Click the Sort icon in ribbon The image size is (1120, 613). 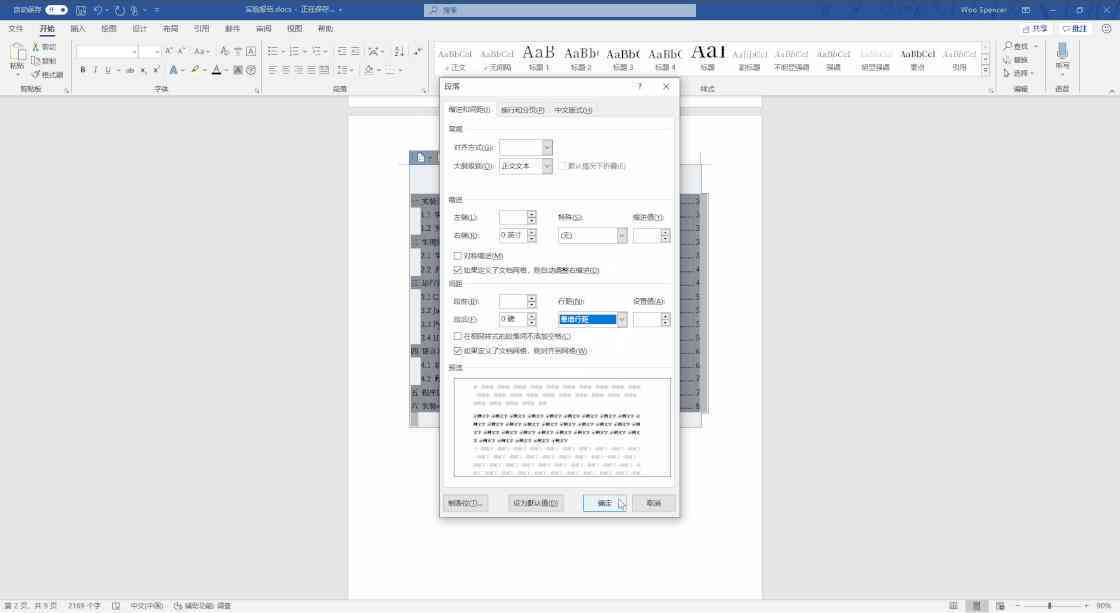[399, 51]
